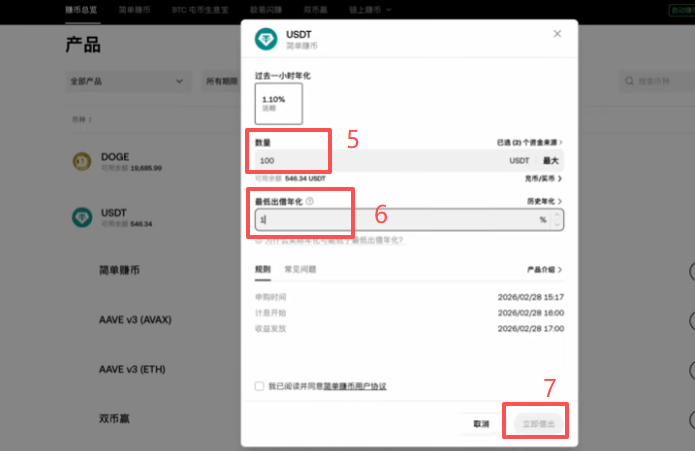
Task: Click the 取消 cancel button
Action: [x=481, y=424]
